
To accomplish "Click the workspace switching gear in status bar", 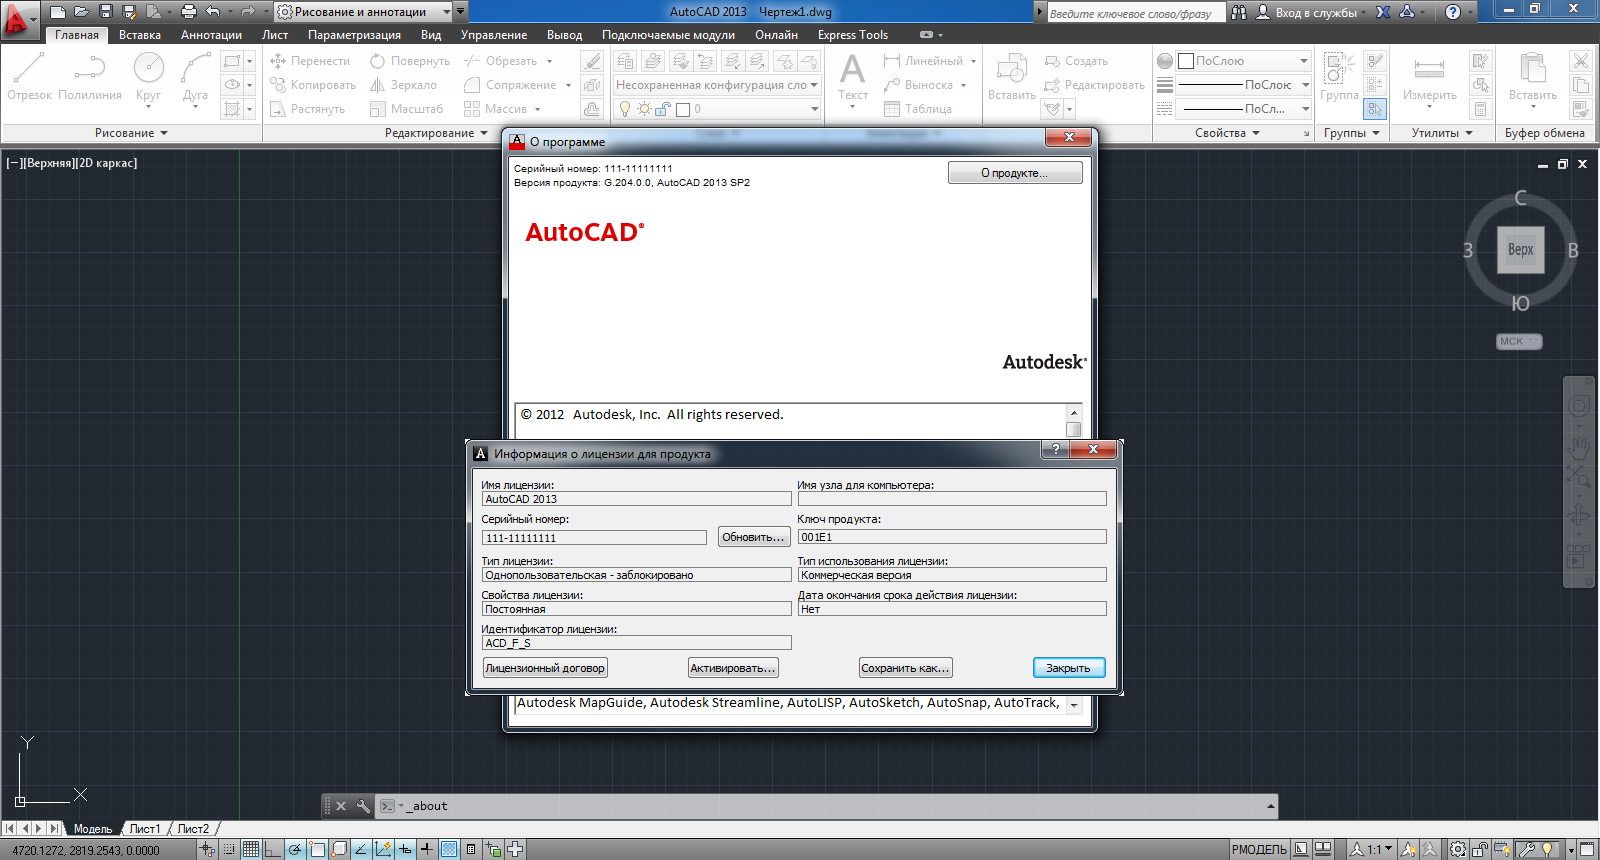I will pos(1458,849).
